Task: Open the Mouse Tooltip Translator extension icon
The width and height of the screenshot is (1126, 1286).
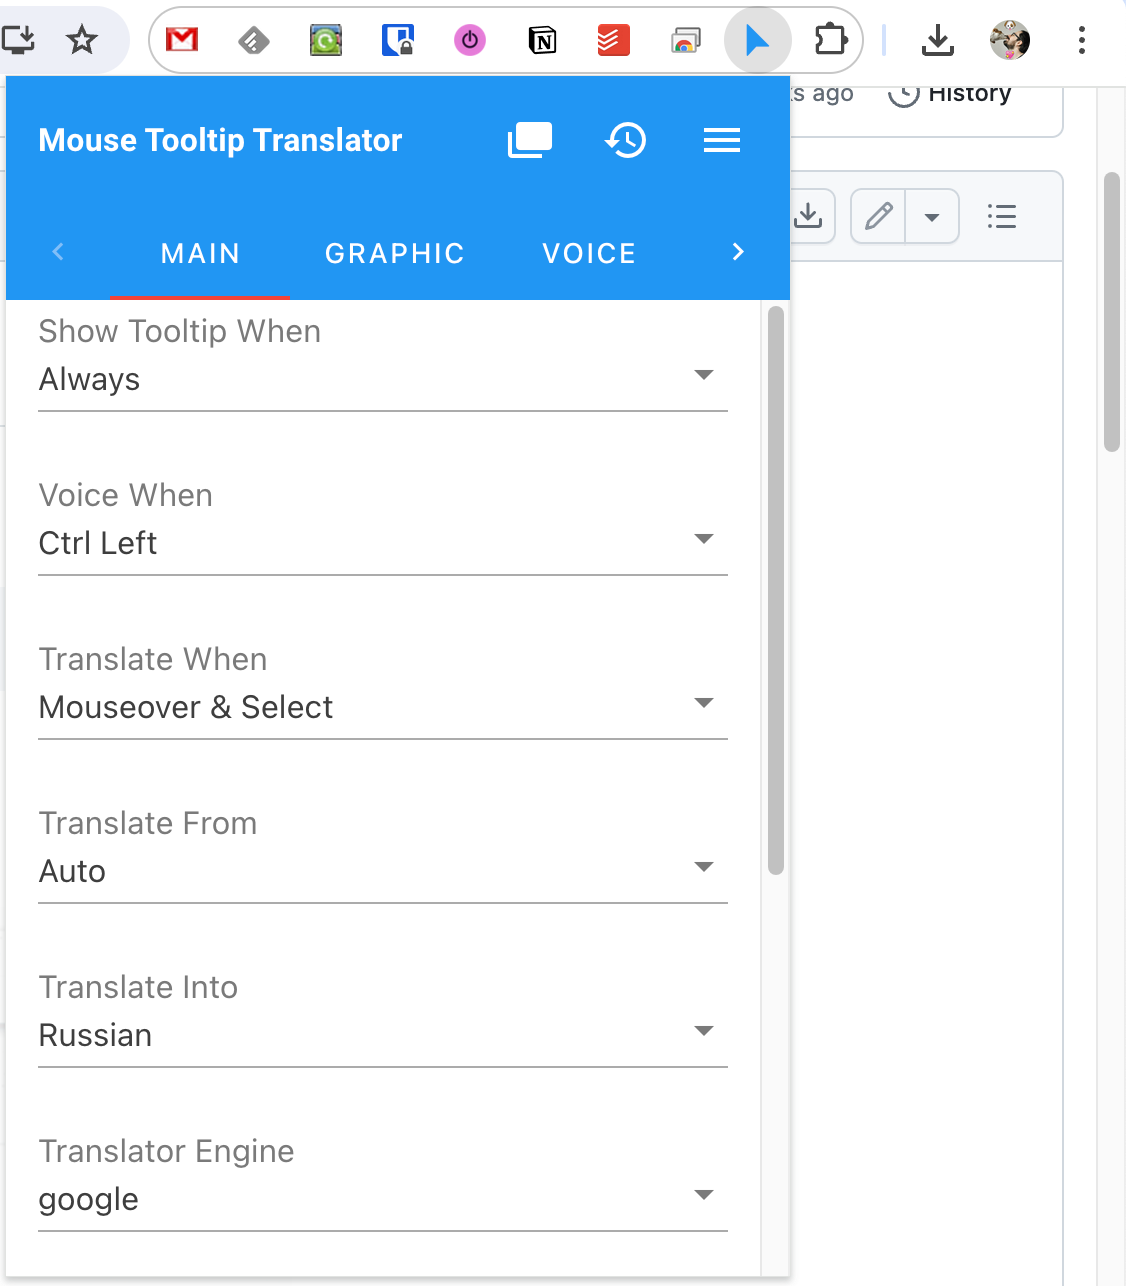Action: click(757, 40)
